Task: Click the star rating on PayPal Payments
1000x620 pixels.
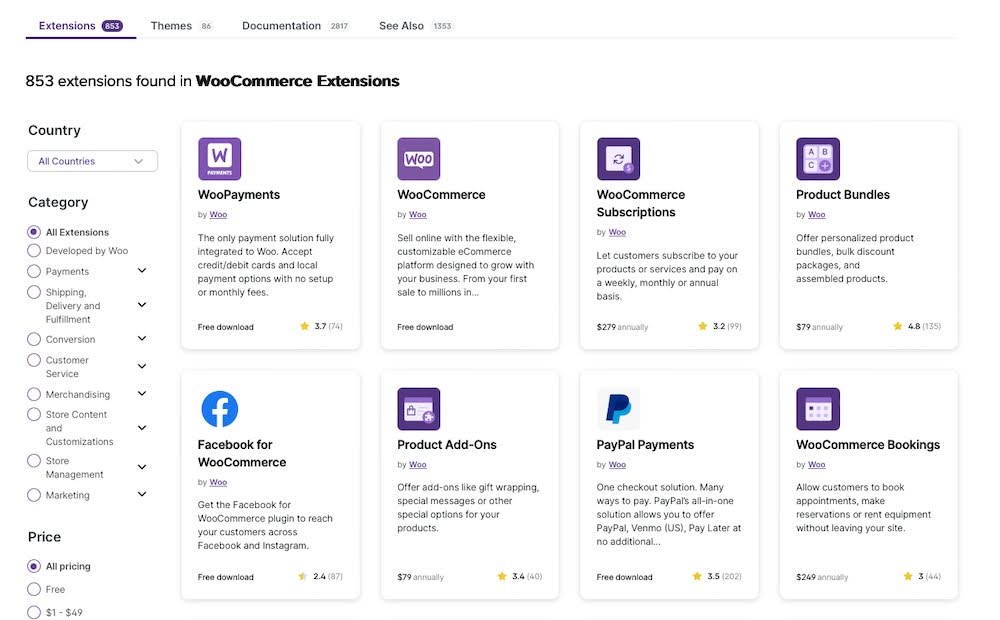Action: [717, 576]
